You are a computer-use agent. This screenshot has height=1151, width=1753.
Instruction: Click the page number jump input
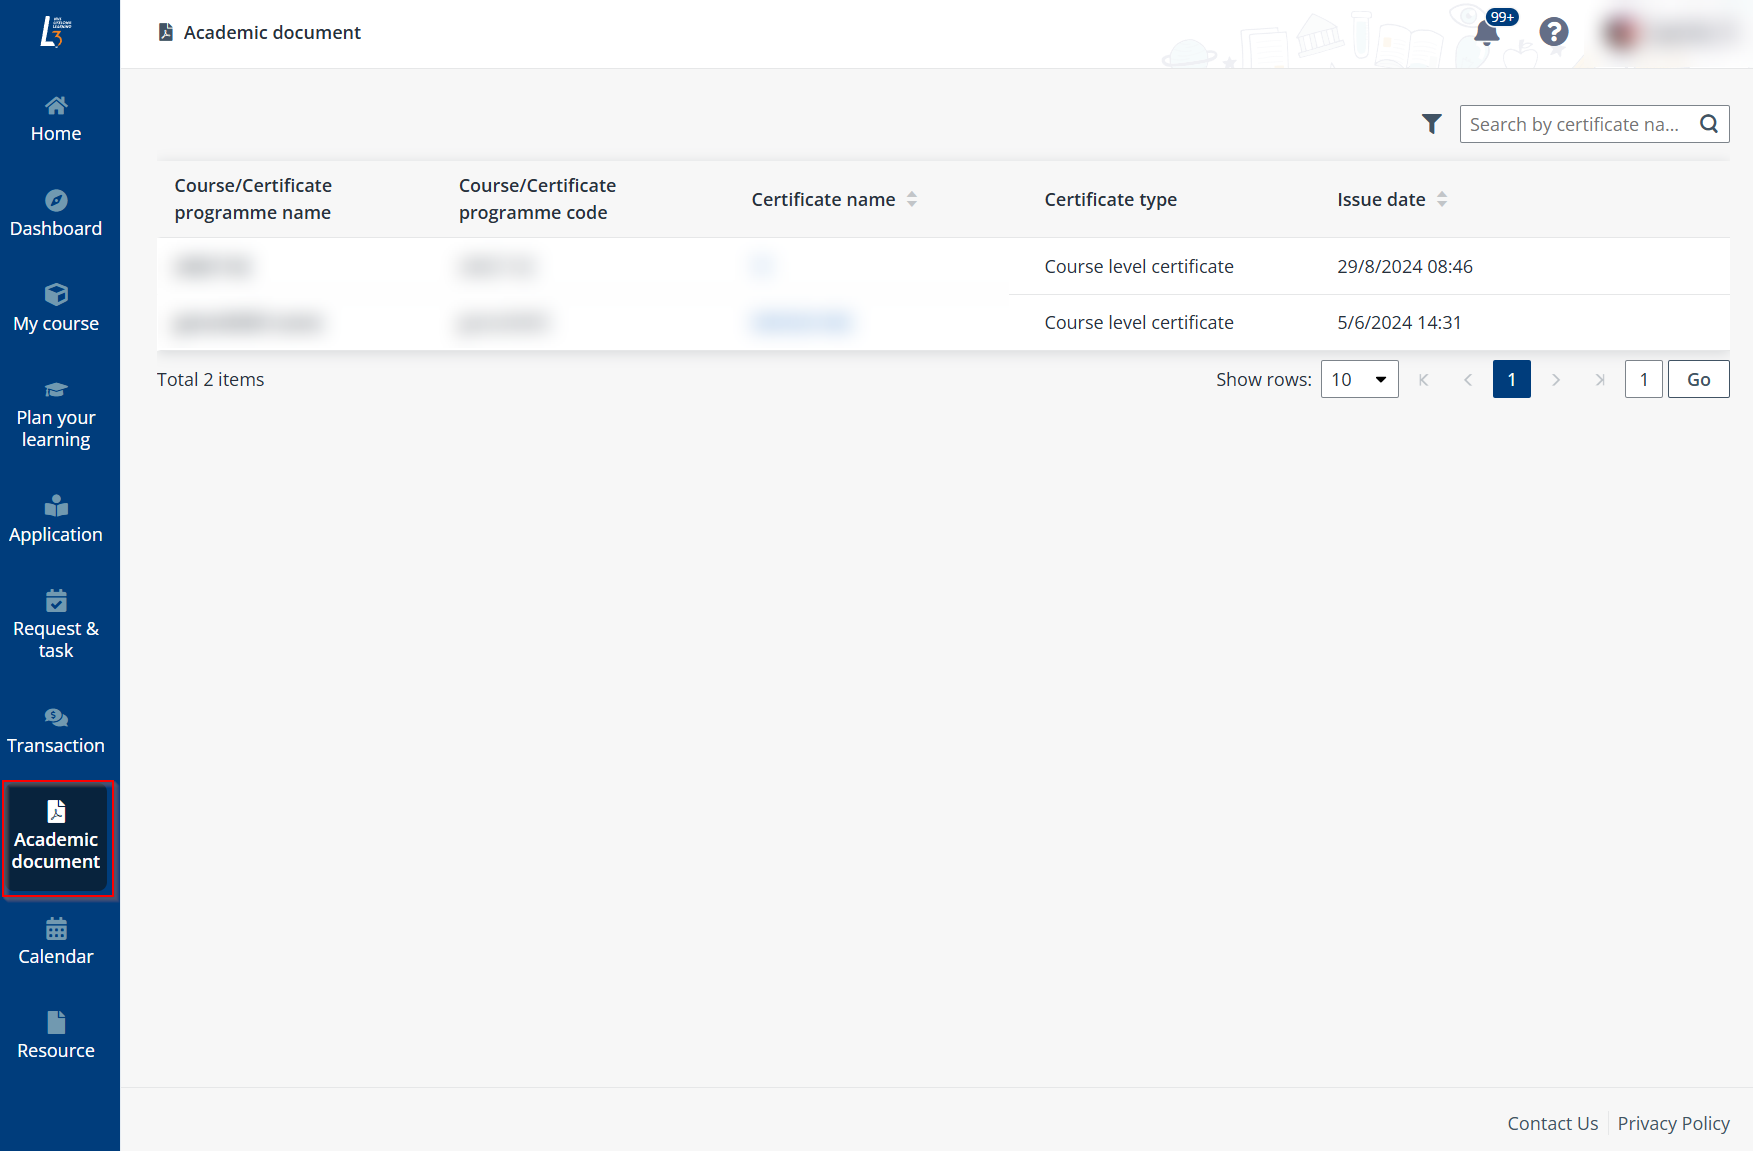[1643, 379]
